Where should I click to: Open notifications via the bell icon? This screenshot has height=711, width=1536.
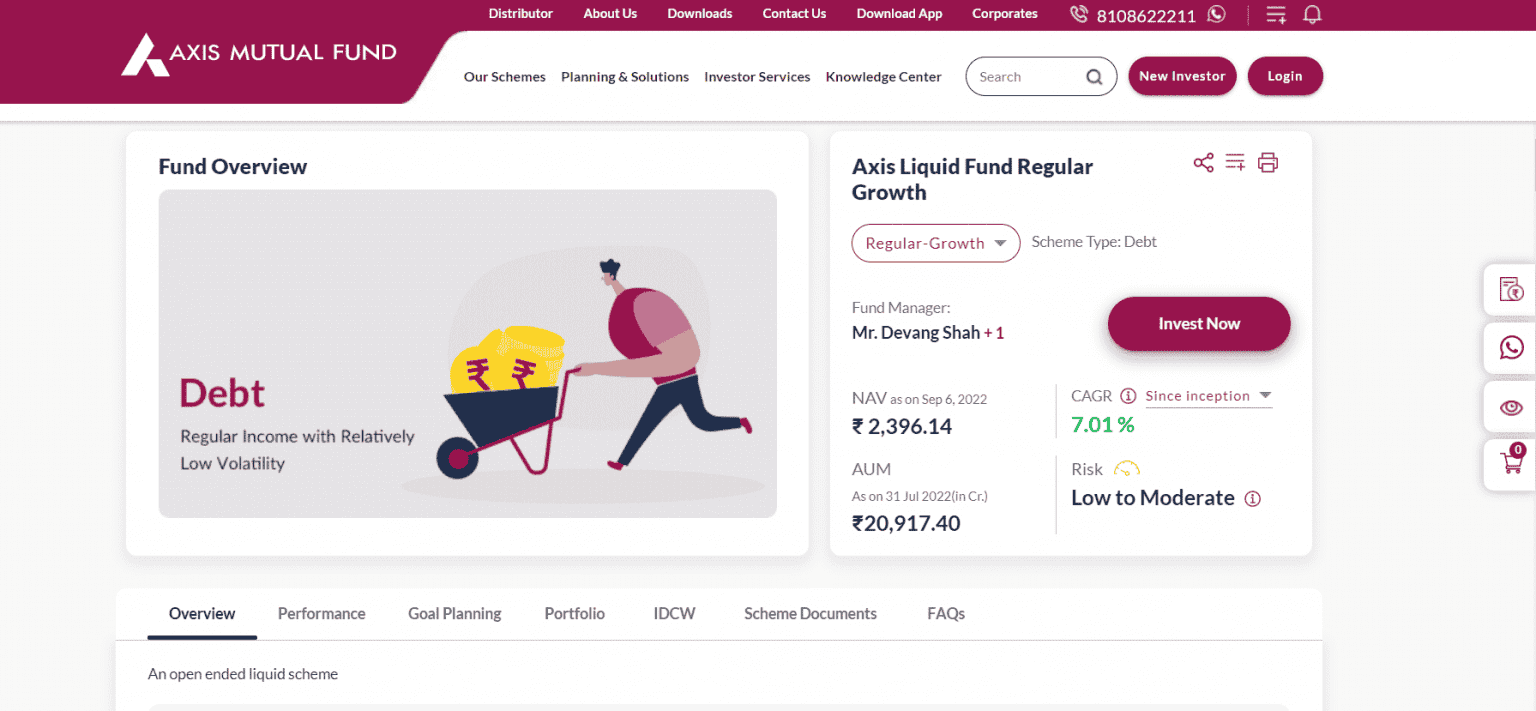pyautogui.click(x=1312, y=14)
